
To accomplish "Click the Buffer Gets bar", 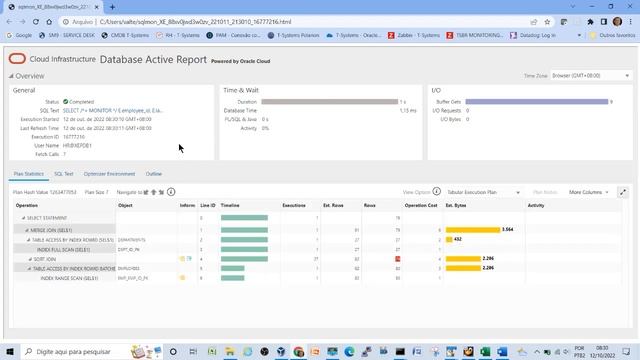I will pyautogui.click(x=537, y=102).
